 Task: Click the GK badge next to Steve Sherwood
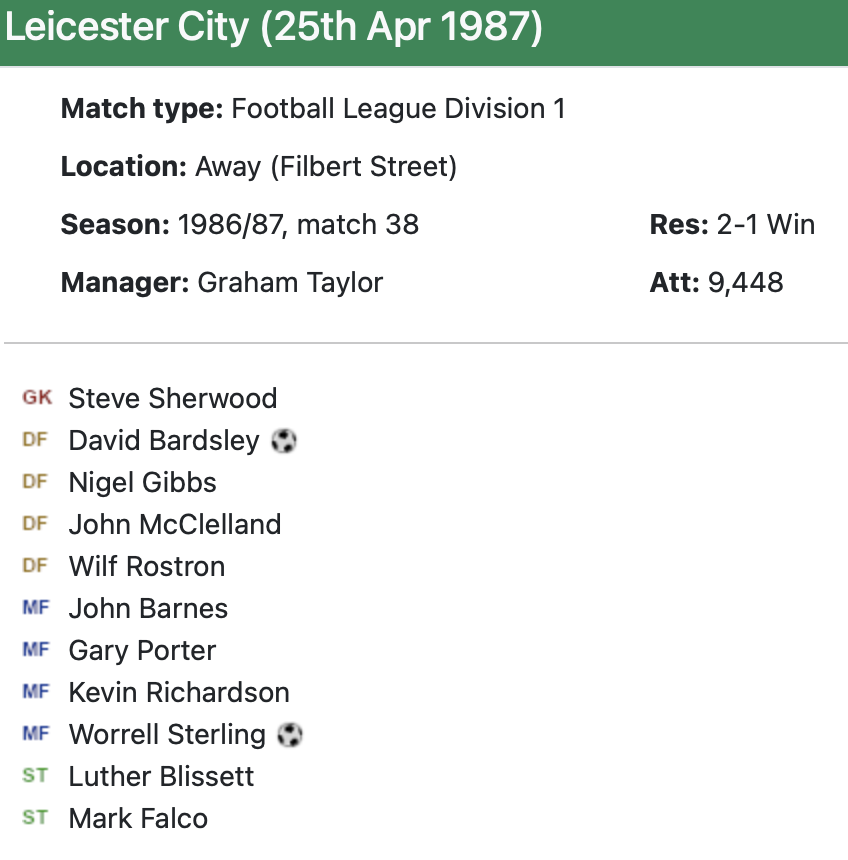pyautogui.click(x=37, y=398)
